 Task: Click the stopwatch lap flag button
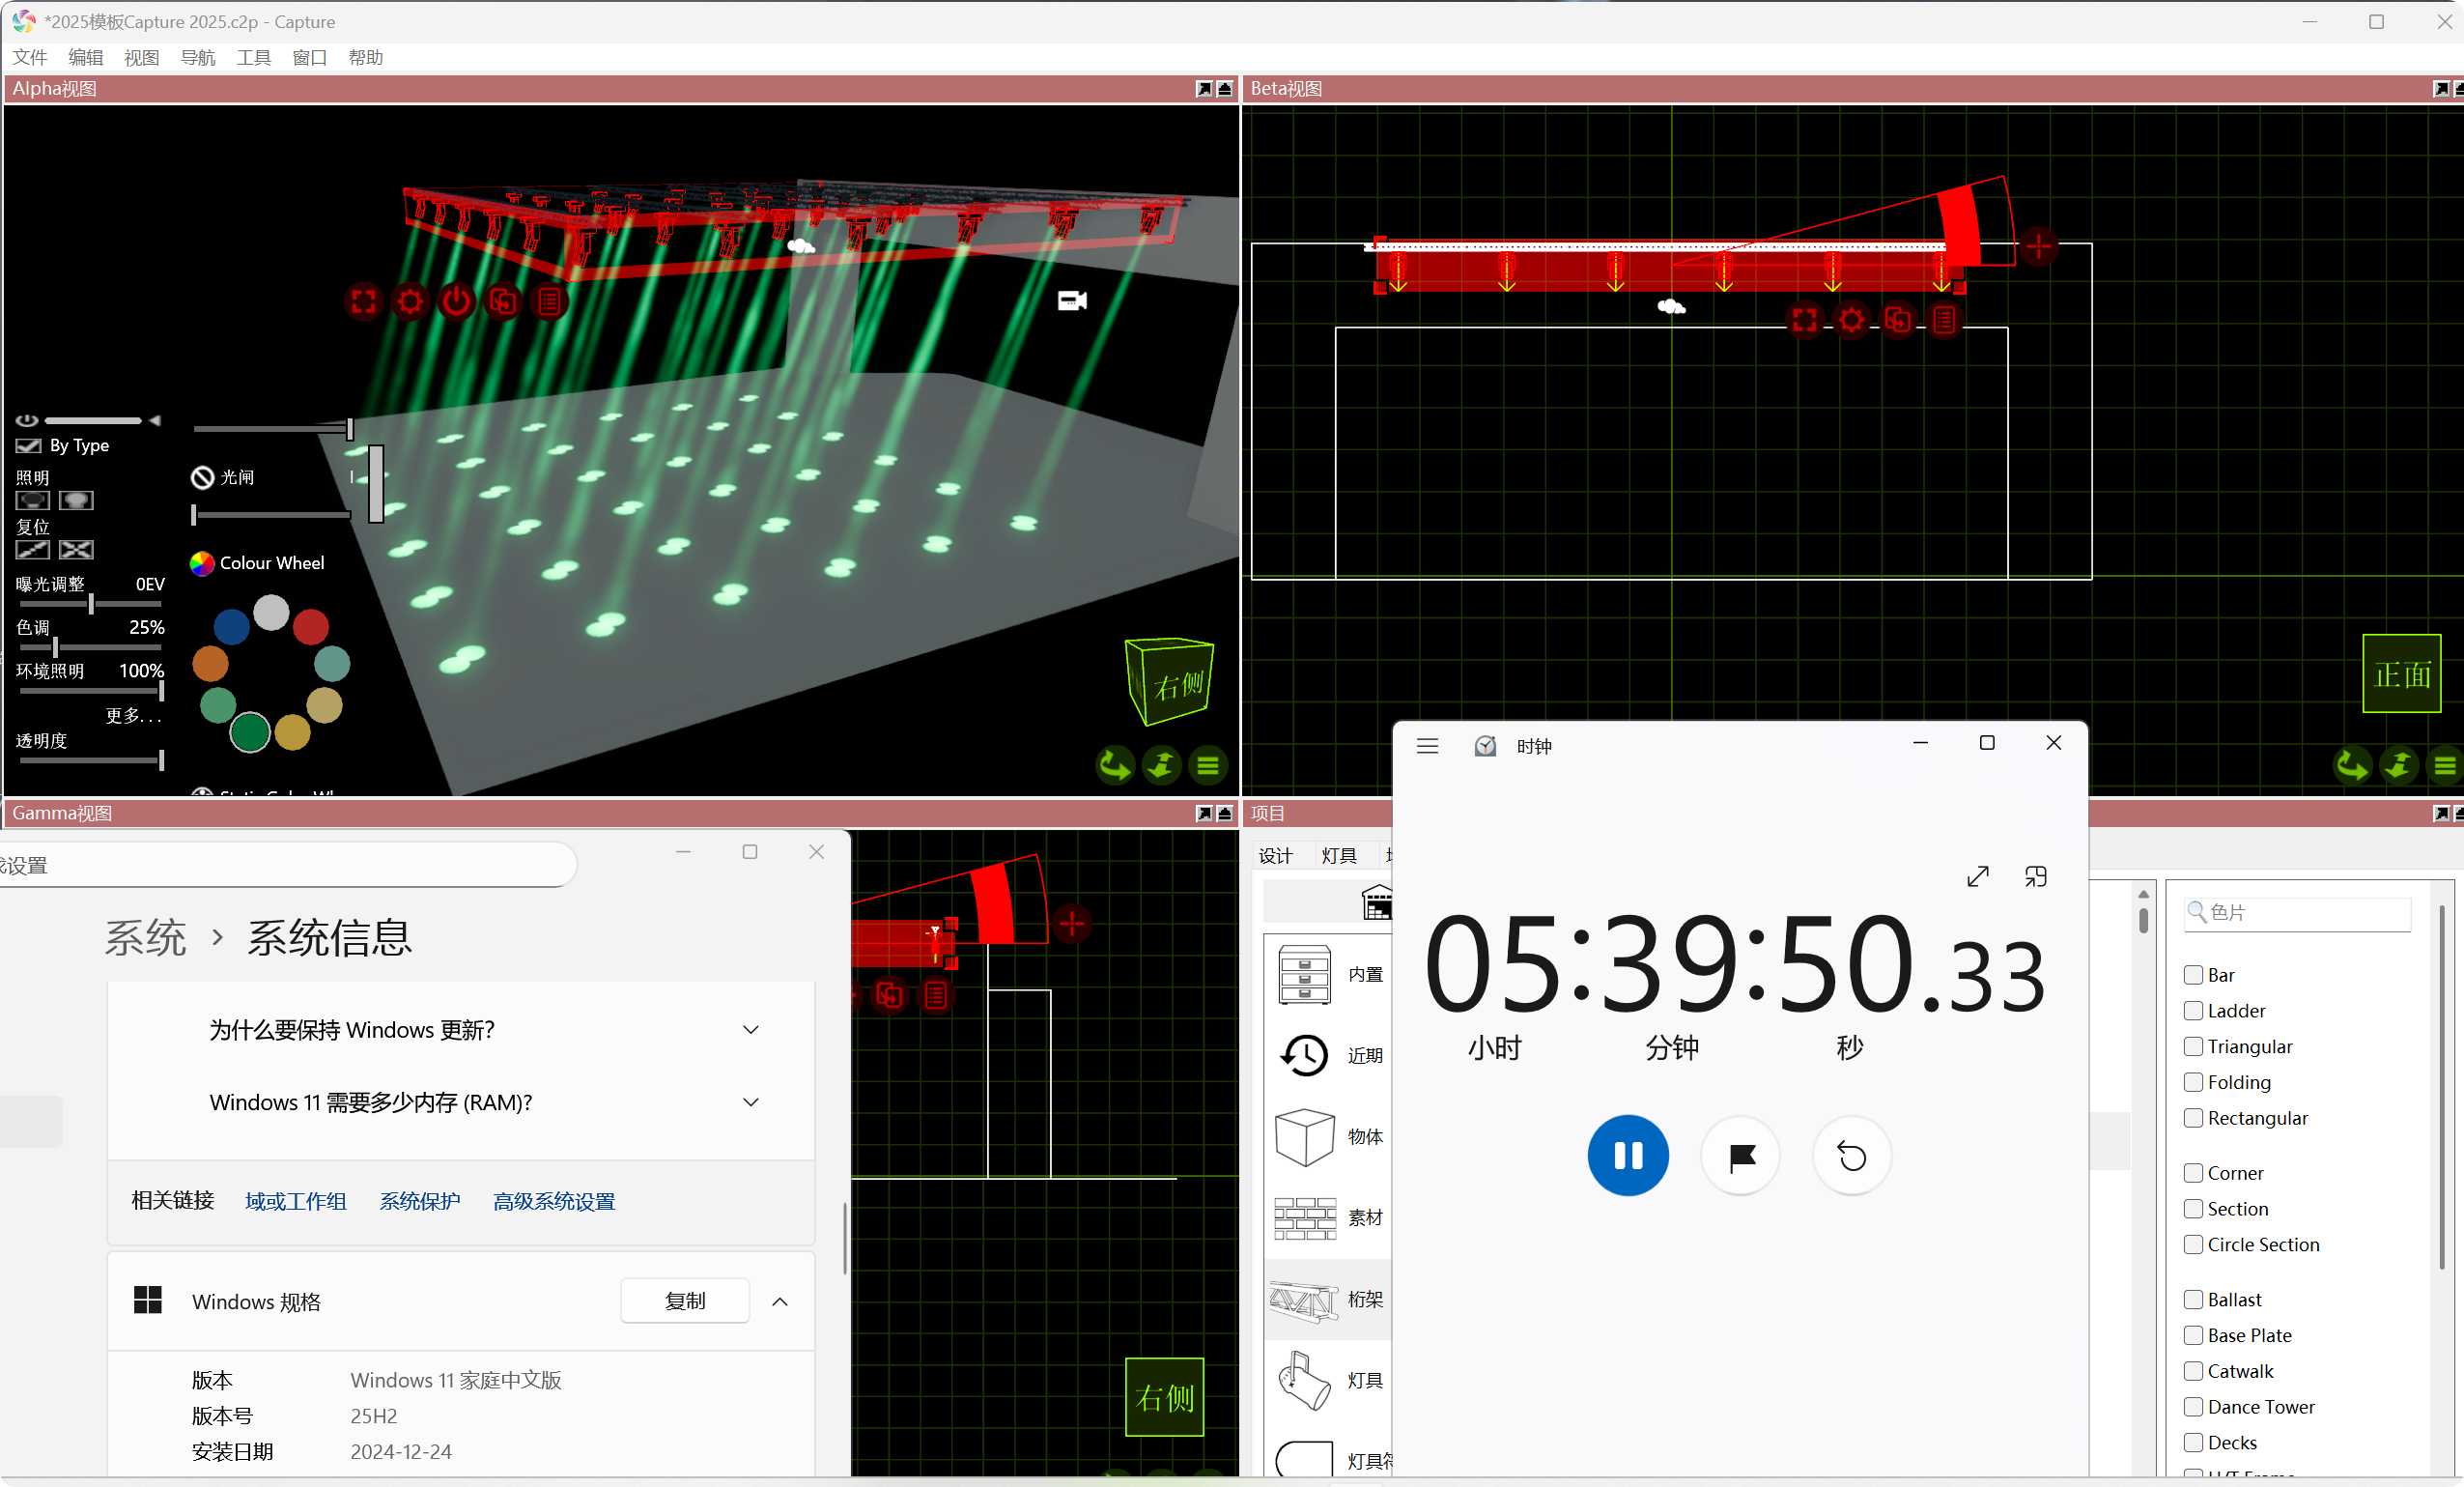pos(1741,1156)
